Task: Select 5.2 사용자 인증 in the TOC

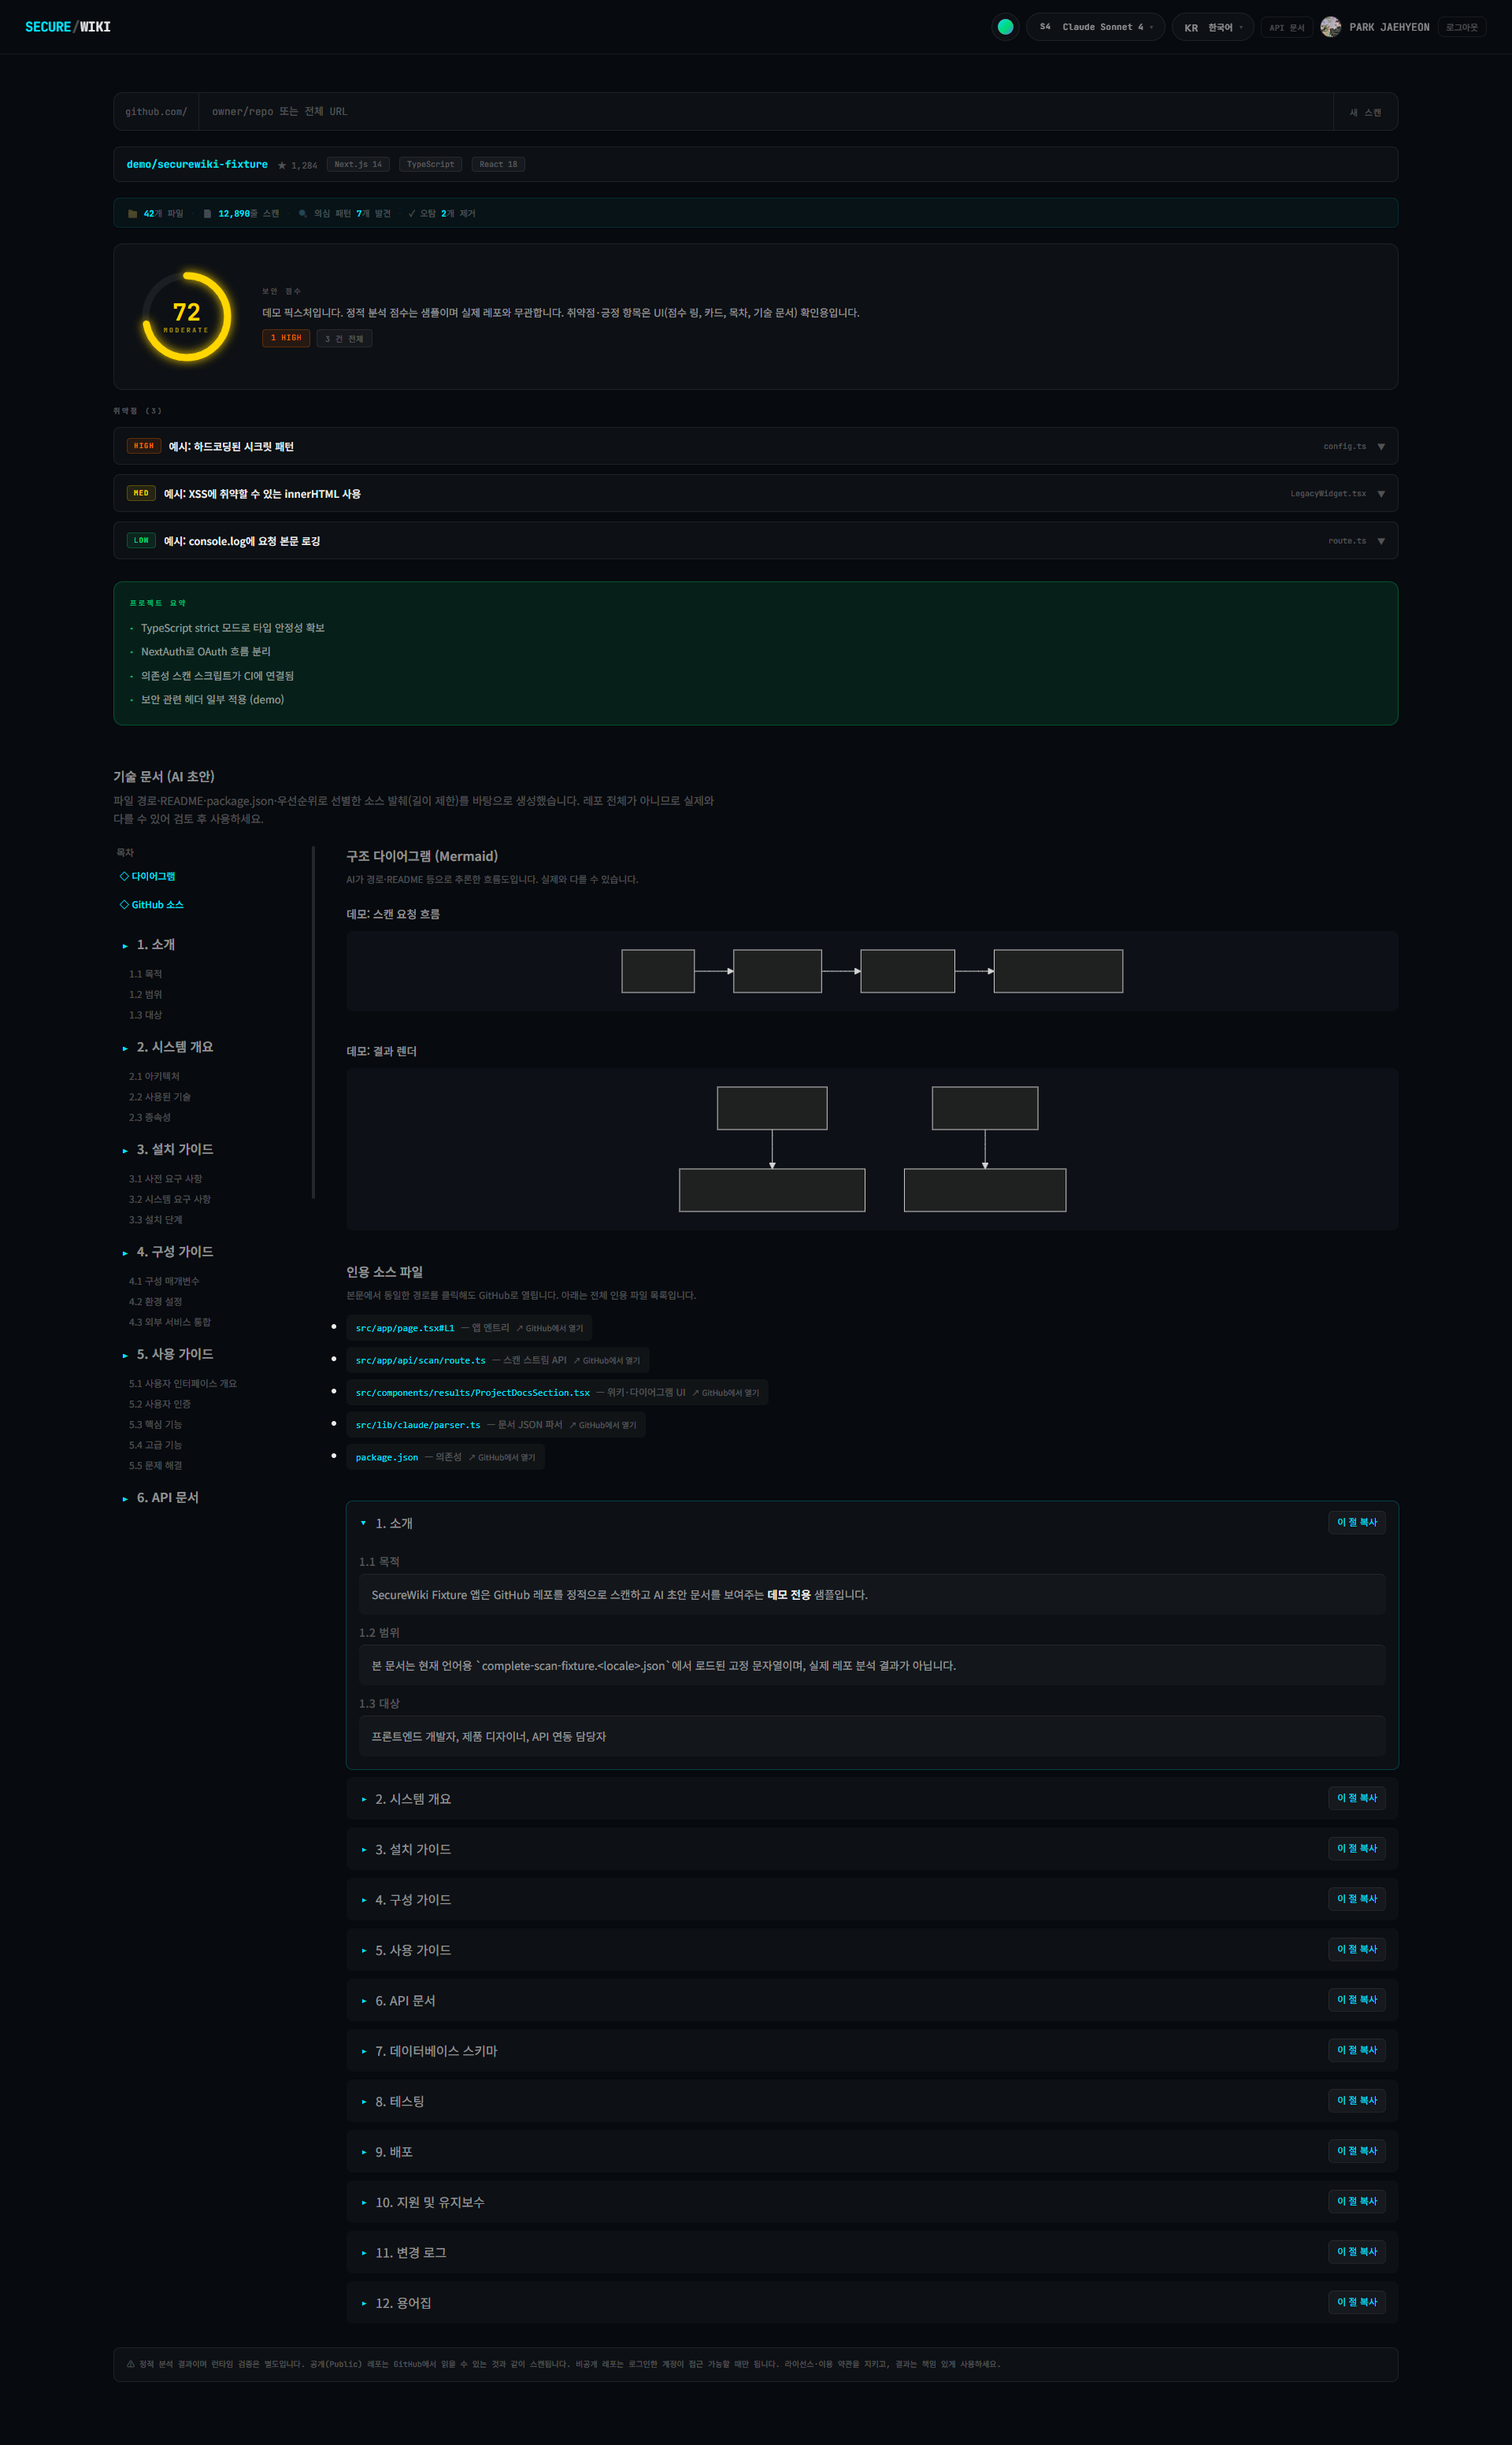Action: (159, 1404)
